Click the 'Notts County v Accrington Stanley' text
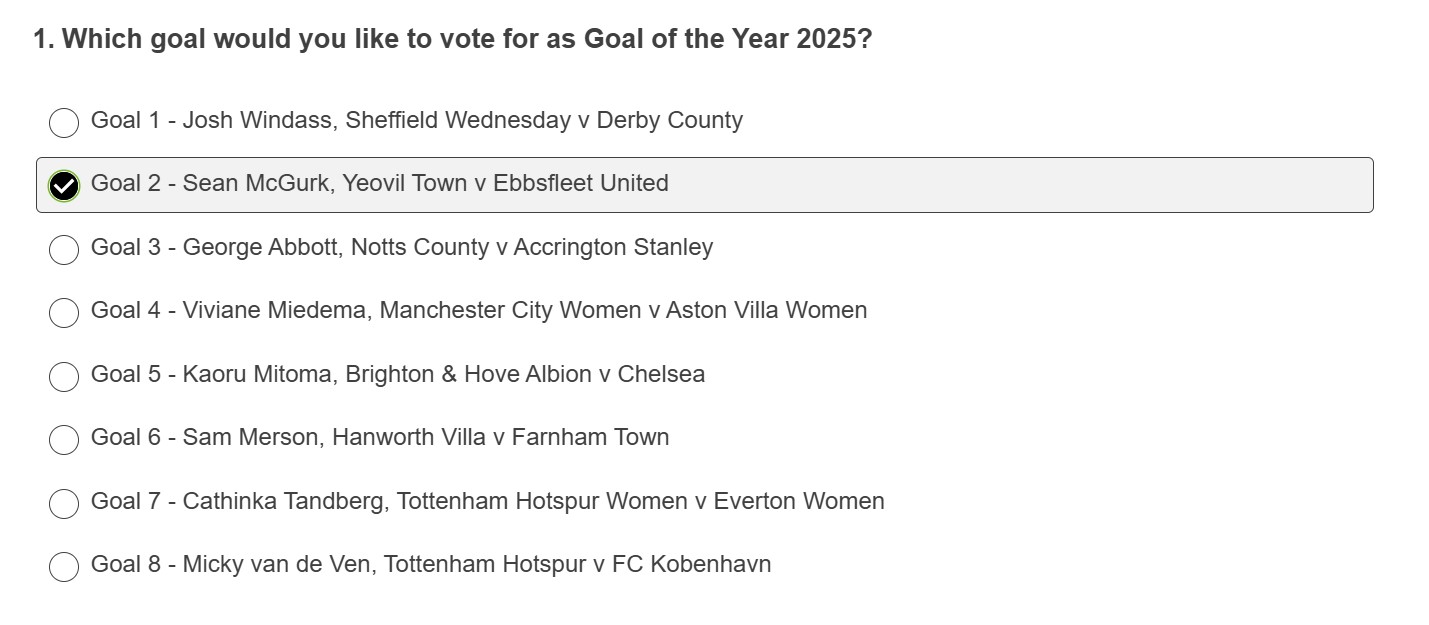Image resolution: width=1429 pixels, height=625 pixels. pos(532,247)
